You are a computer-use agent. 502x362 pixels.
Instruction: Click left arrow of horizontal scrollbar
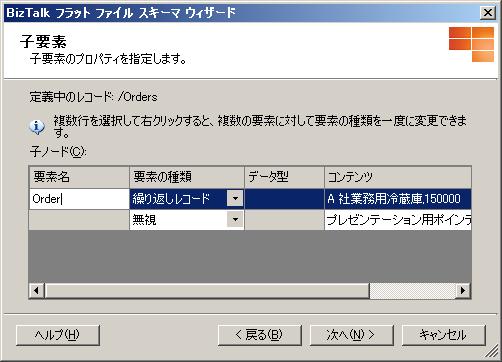click(36, 290)
